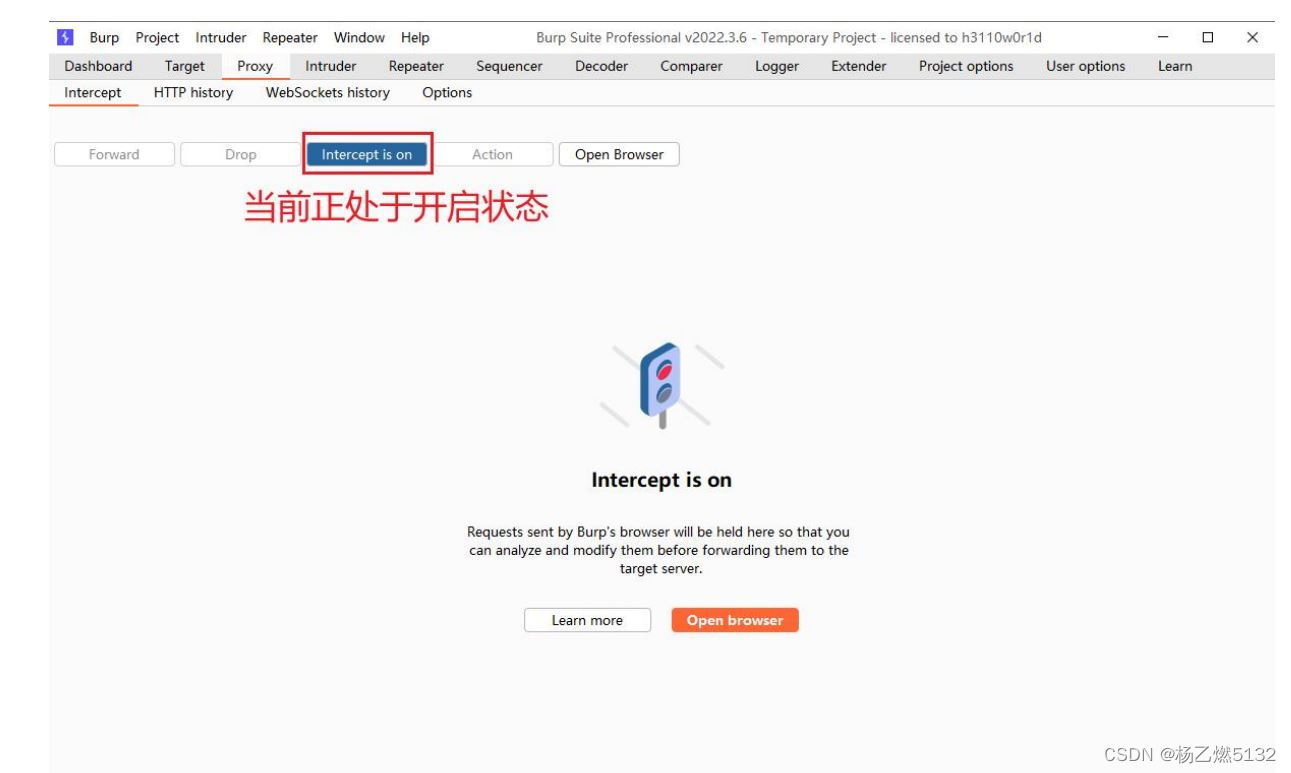Screen dimensions: 1291x773
Task: Go to the User options tab
Action: 1086,66
